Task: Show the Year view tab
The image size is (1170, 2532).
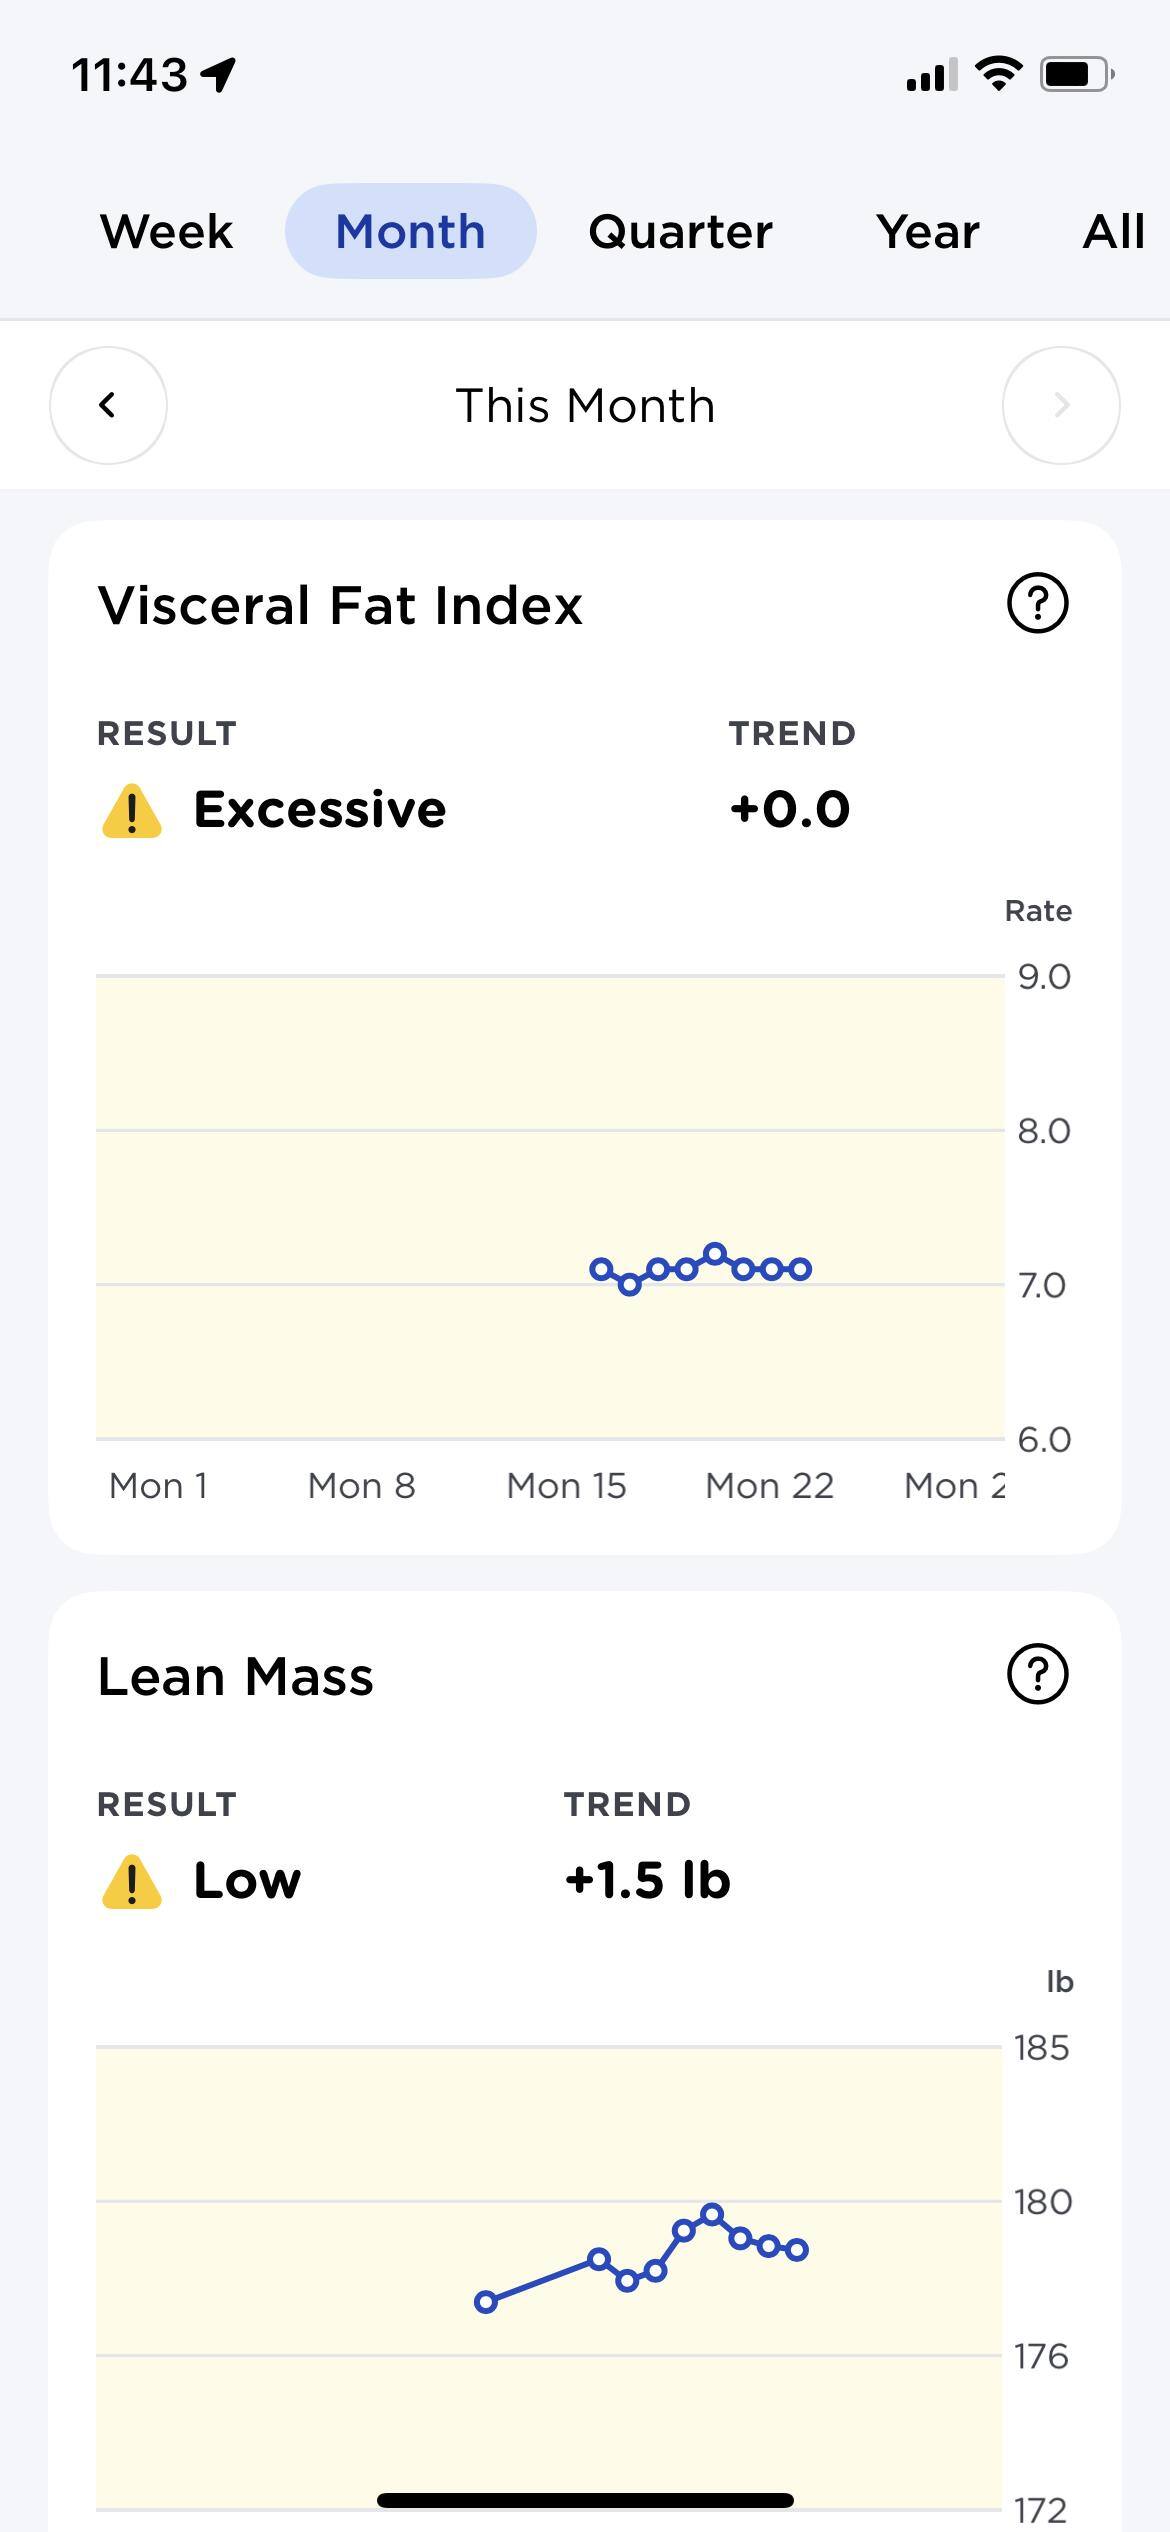Action: coord(928,231)
